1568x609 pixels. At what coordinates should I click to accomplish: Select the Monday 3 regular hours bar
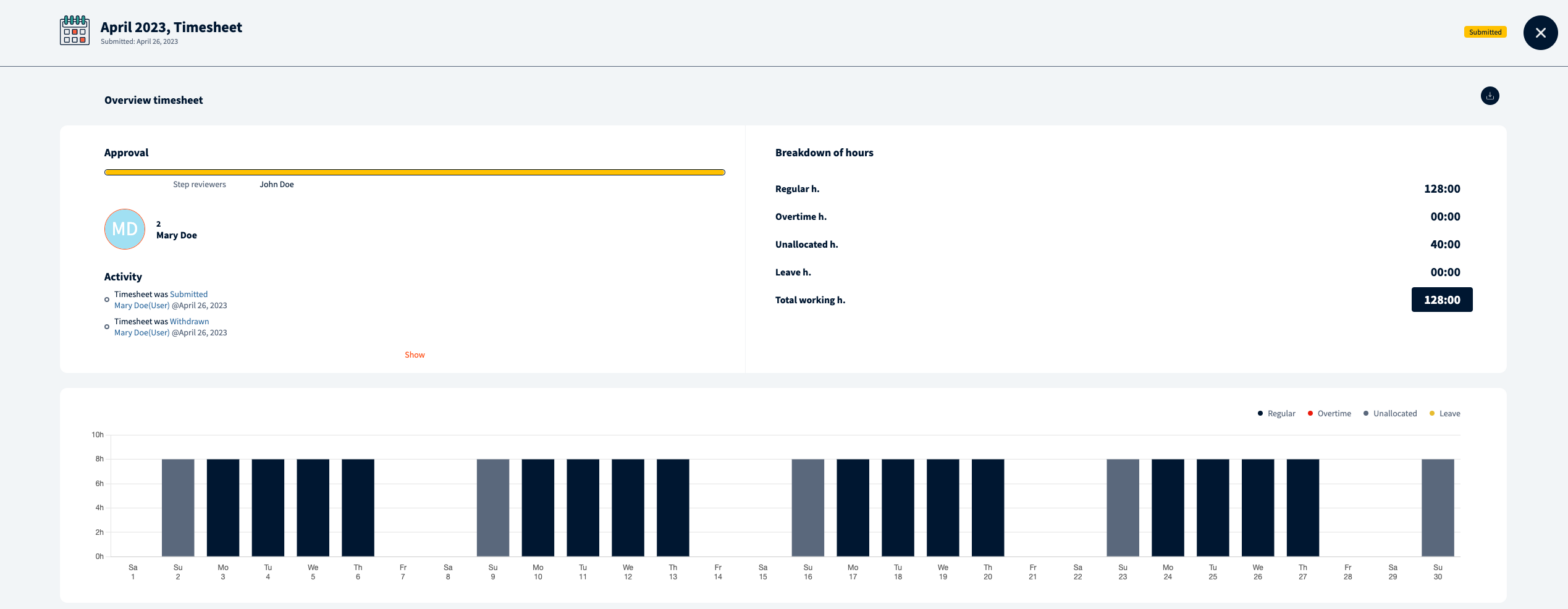[x=223, y=507]
